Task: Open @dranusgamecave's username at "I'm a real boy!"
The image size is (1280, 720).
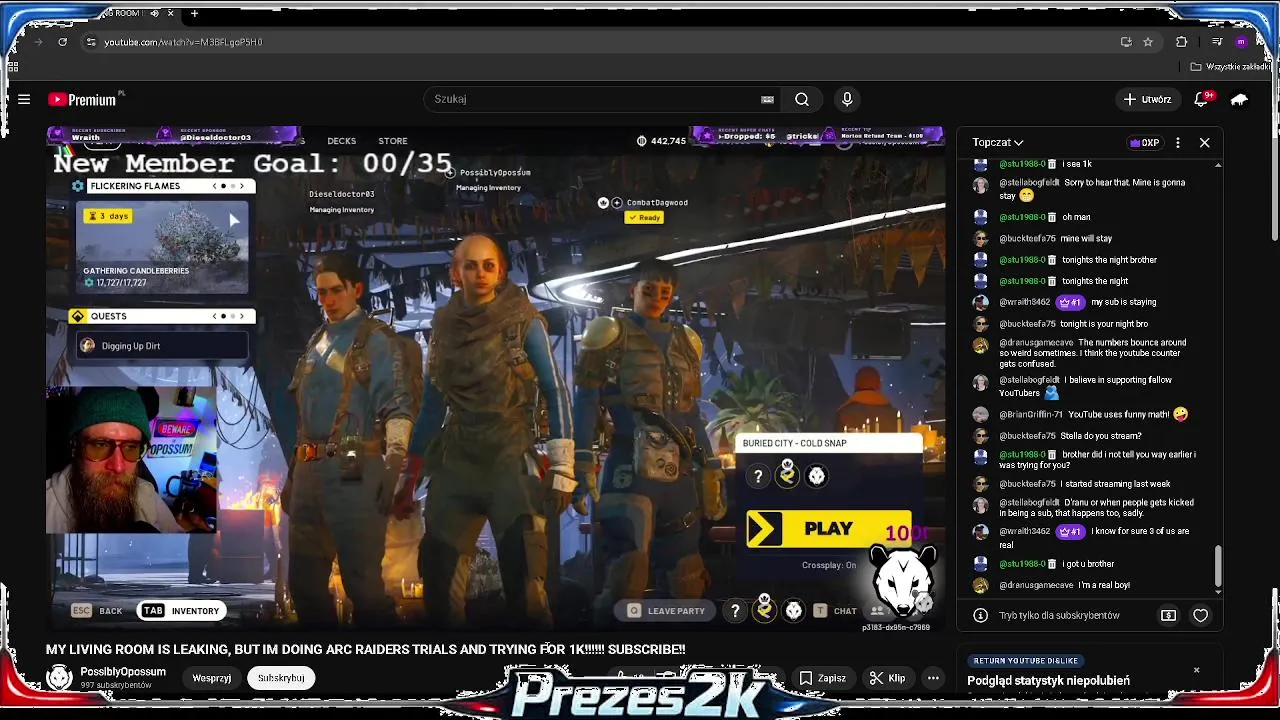Action: [1036, 585]
